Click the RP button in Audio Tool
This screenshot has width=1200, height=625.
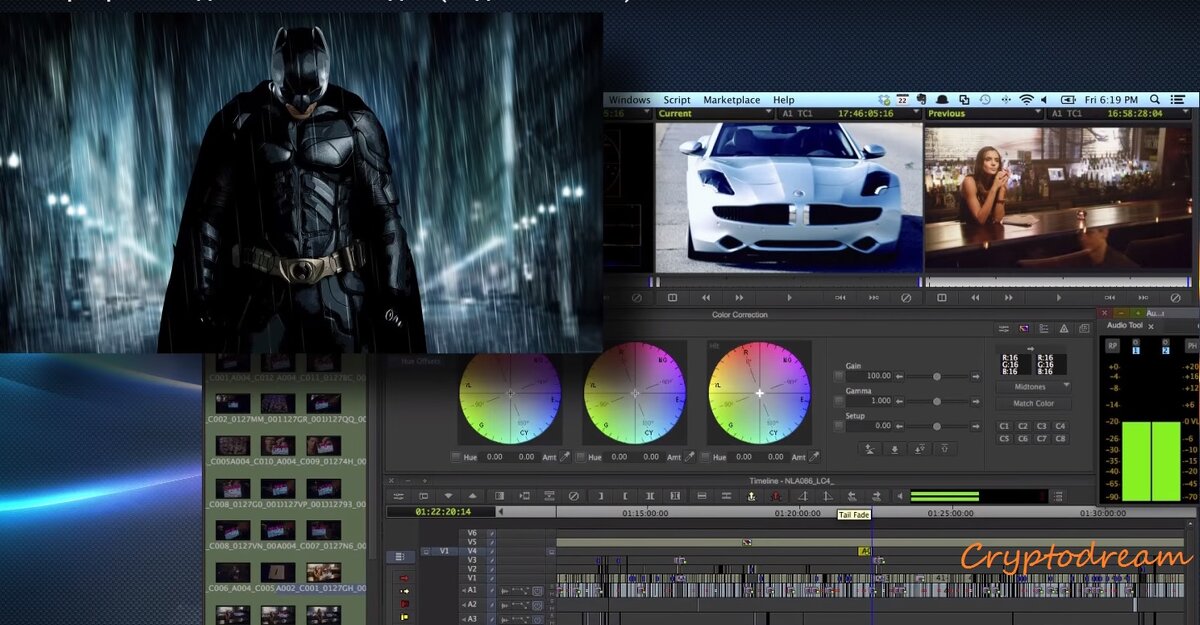coord(1113,345)
